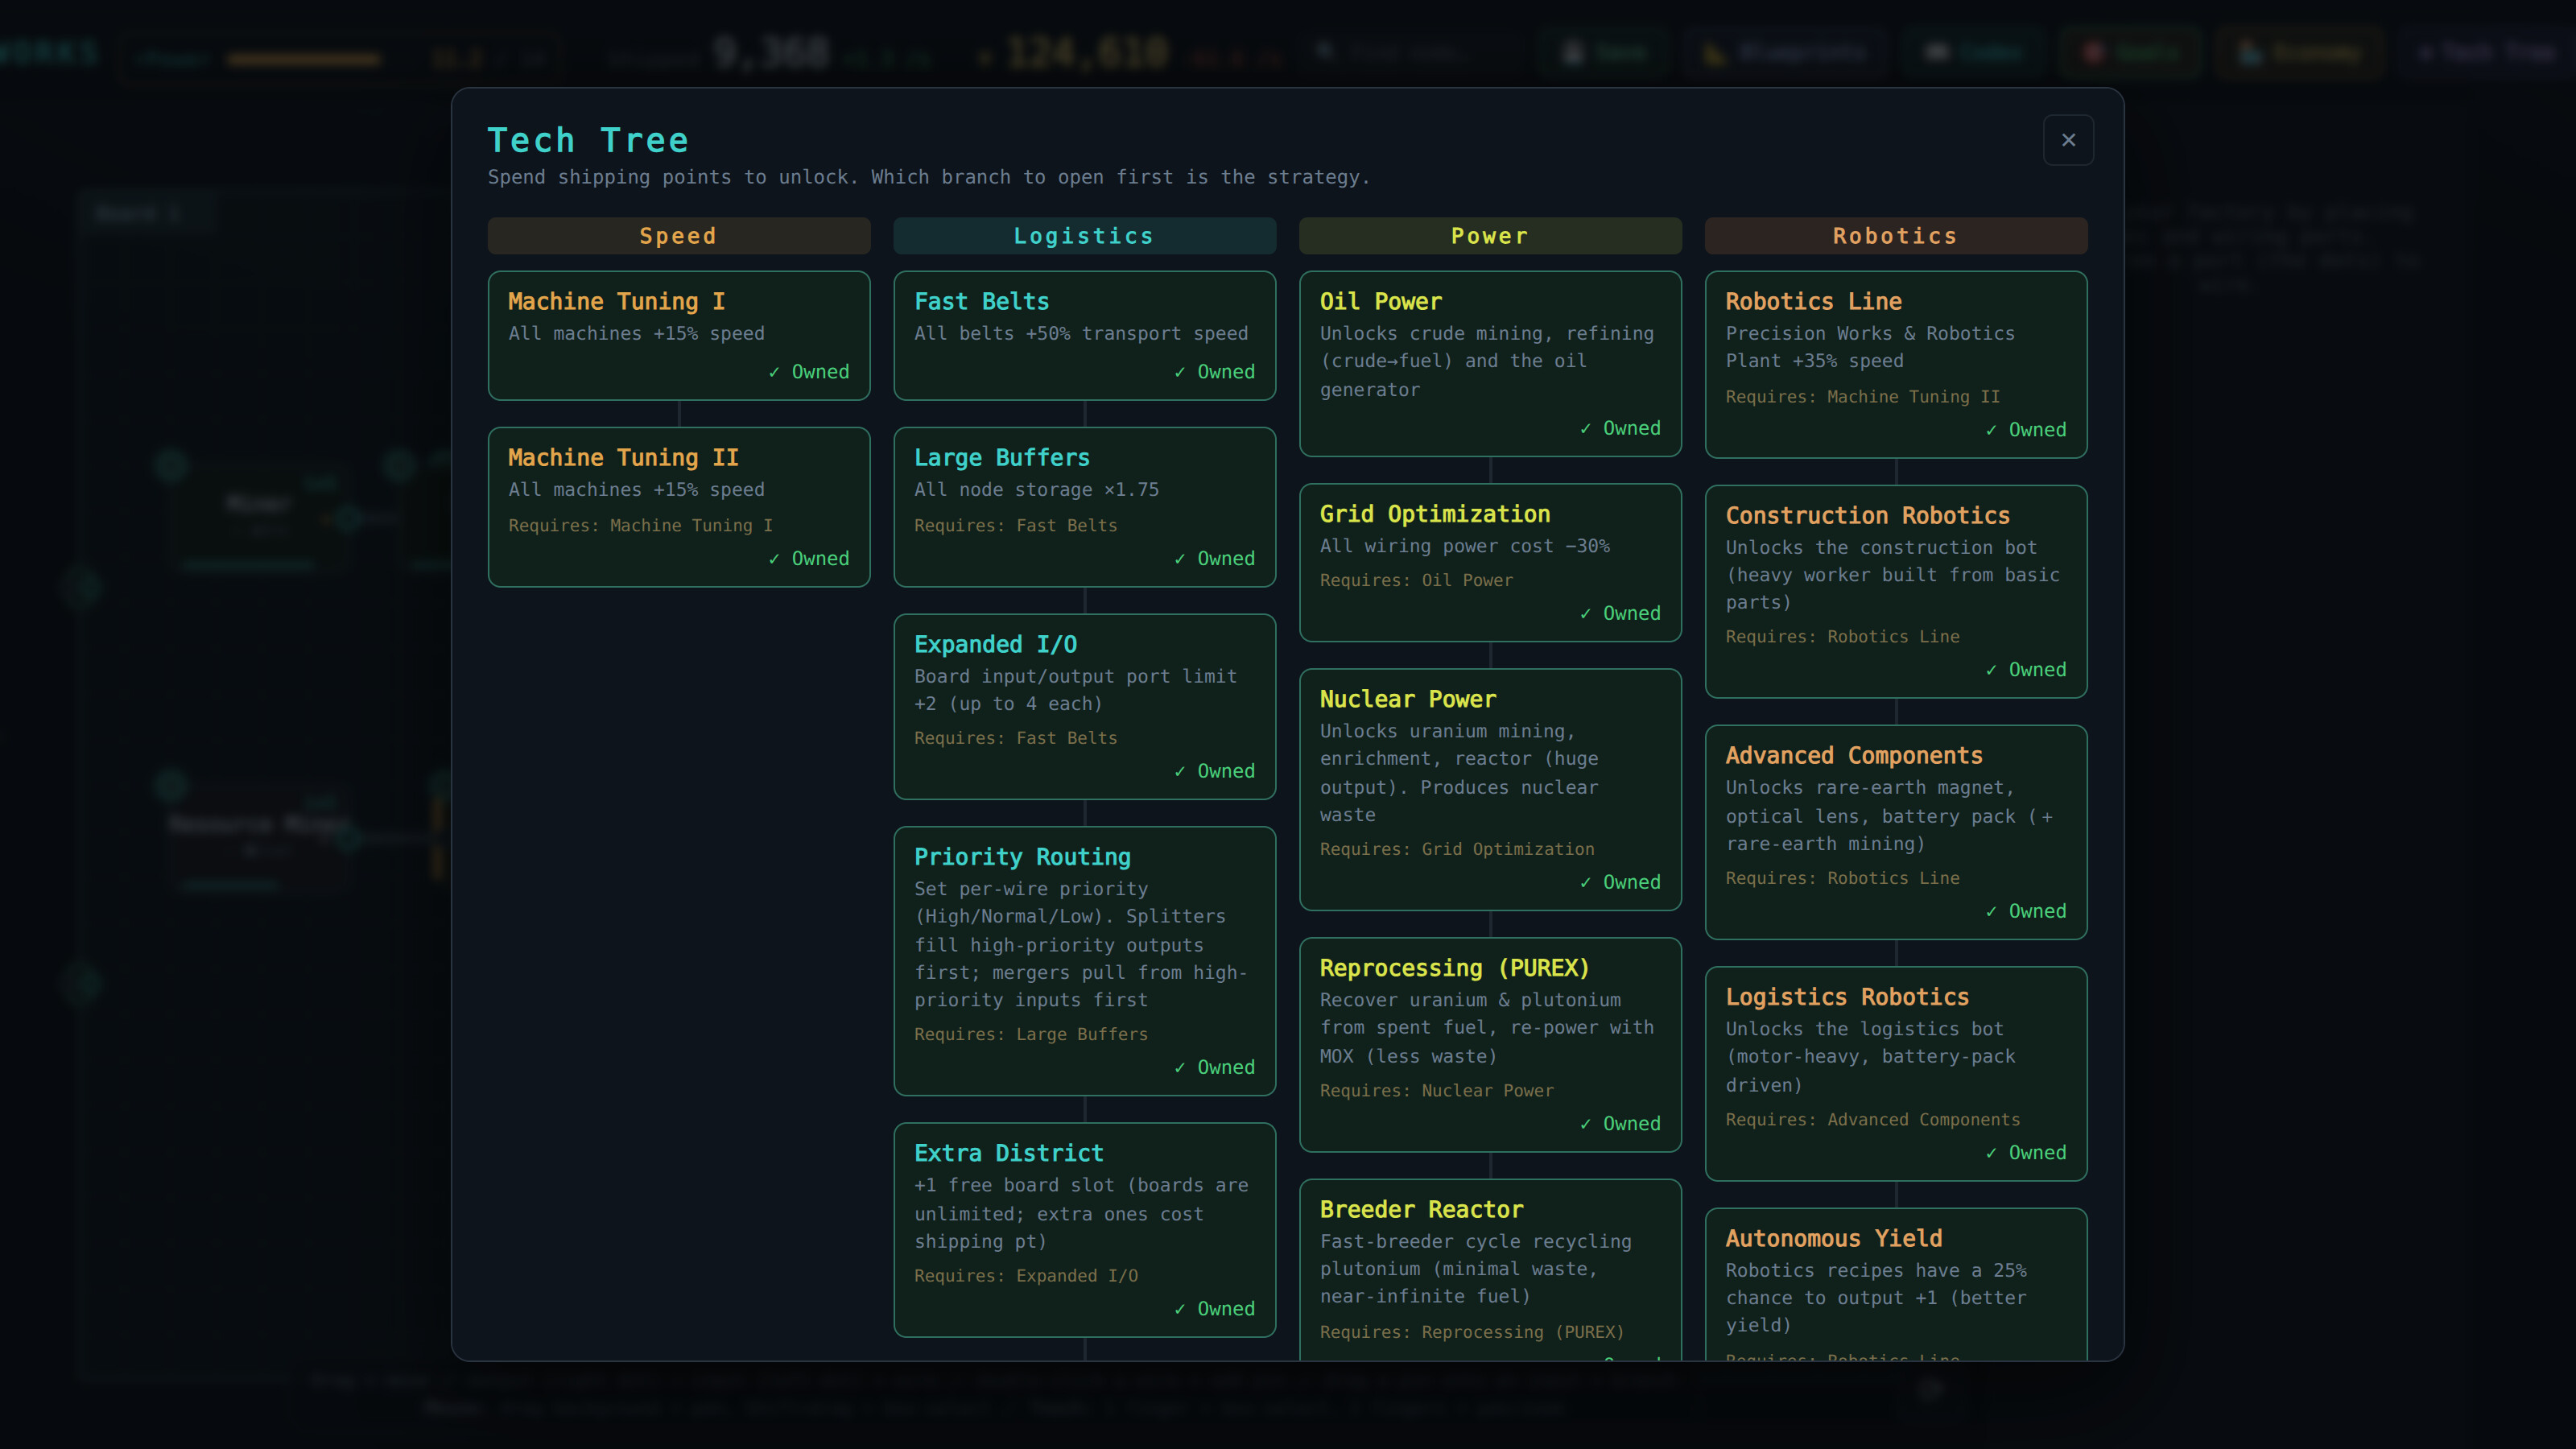Select the Construction Robotics tech card
2576x1449 pixels.
[1896, 592]
